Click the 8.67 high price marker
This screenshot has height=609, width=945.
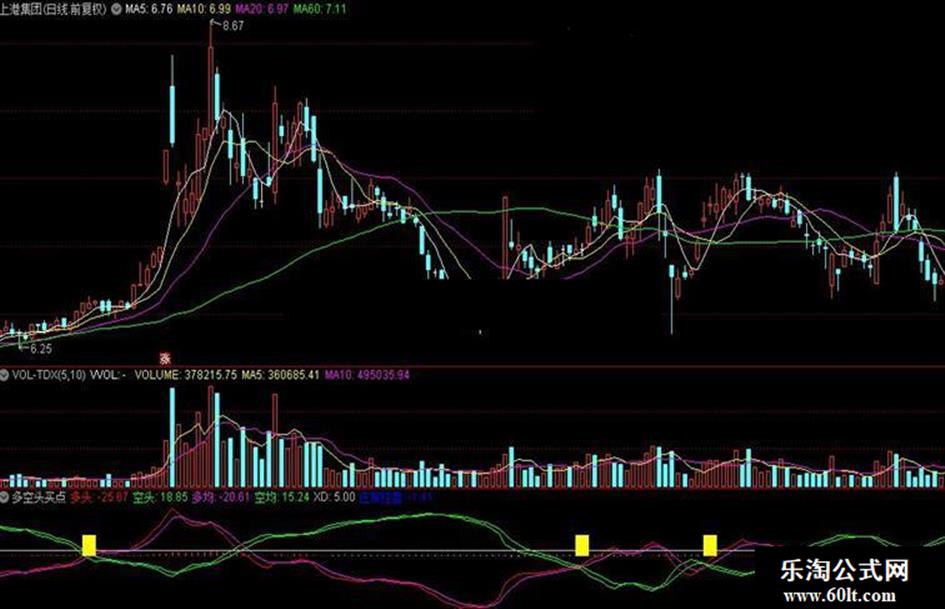[233, 26]
